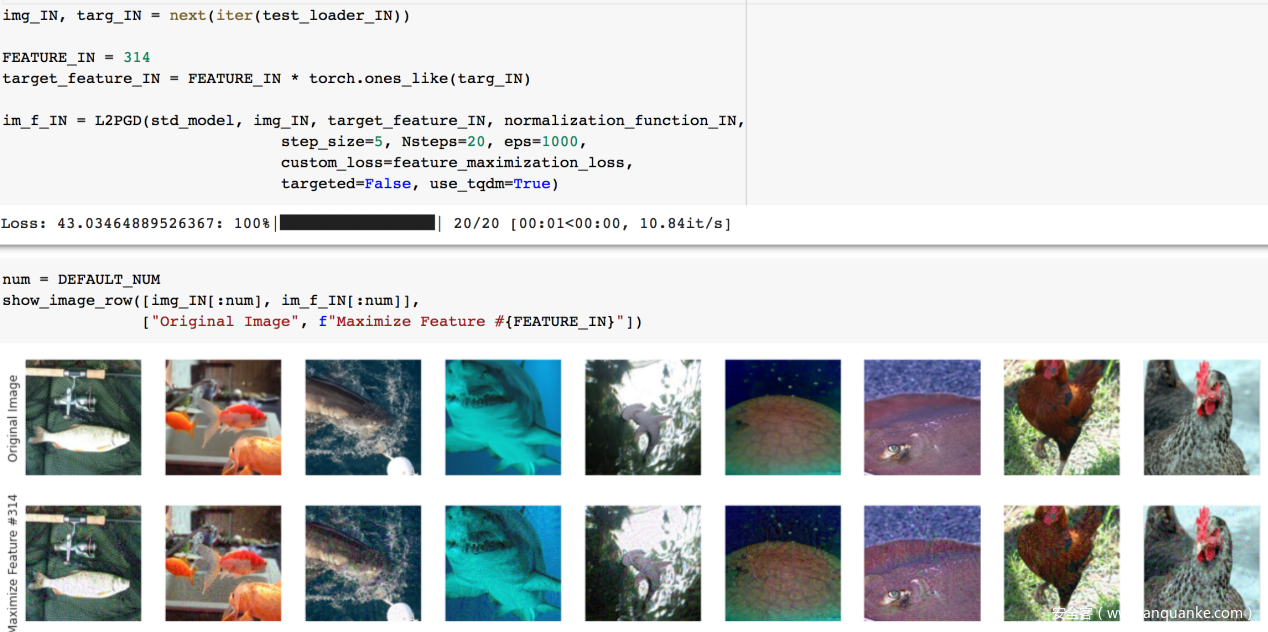Click the feature-maximized brown rooster image
This screenshot has height=632, width=1268.
coord(1063,563)
